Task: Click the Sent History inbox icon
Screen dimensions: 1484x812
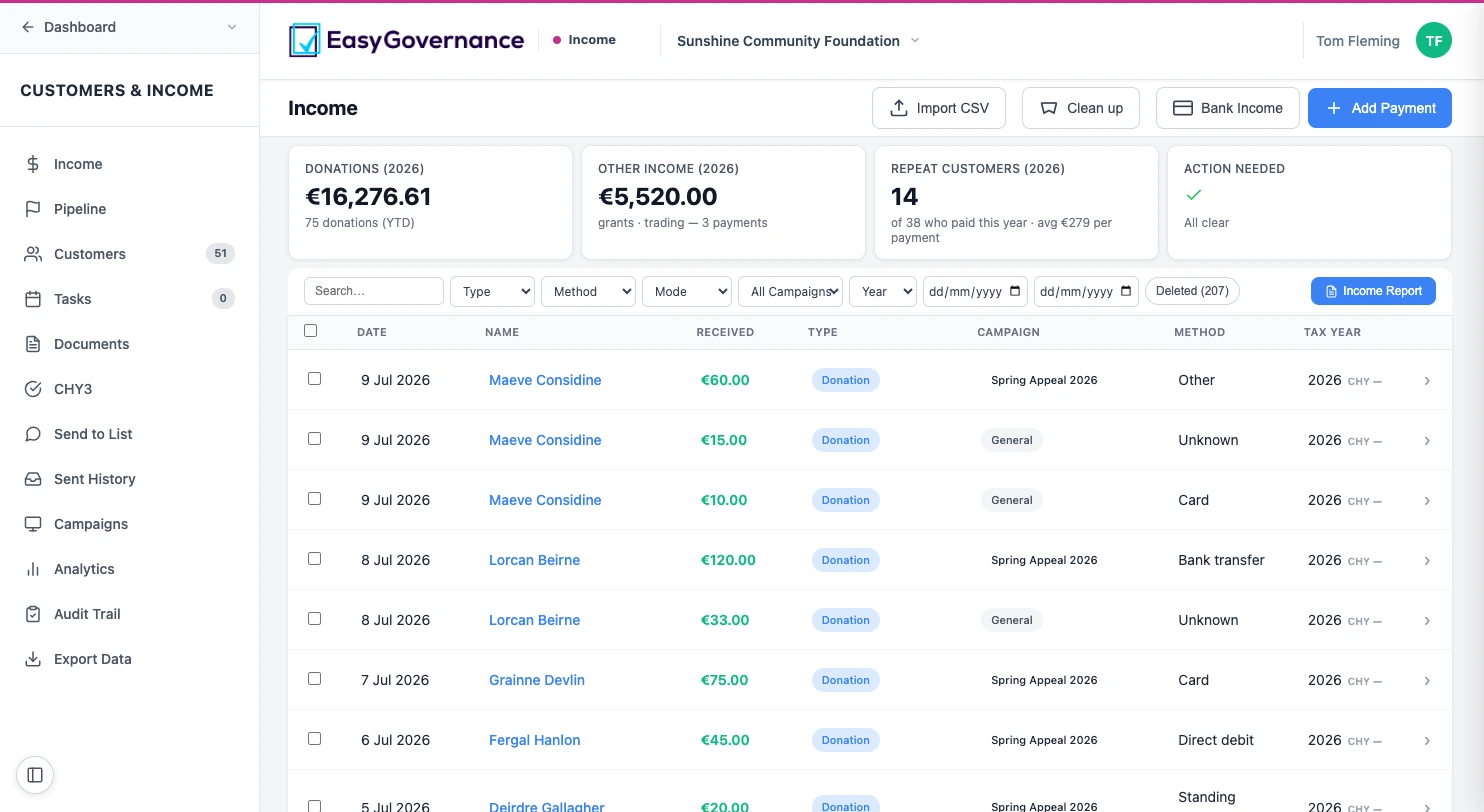Action: (x=33, y=479)
